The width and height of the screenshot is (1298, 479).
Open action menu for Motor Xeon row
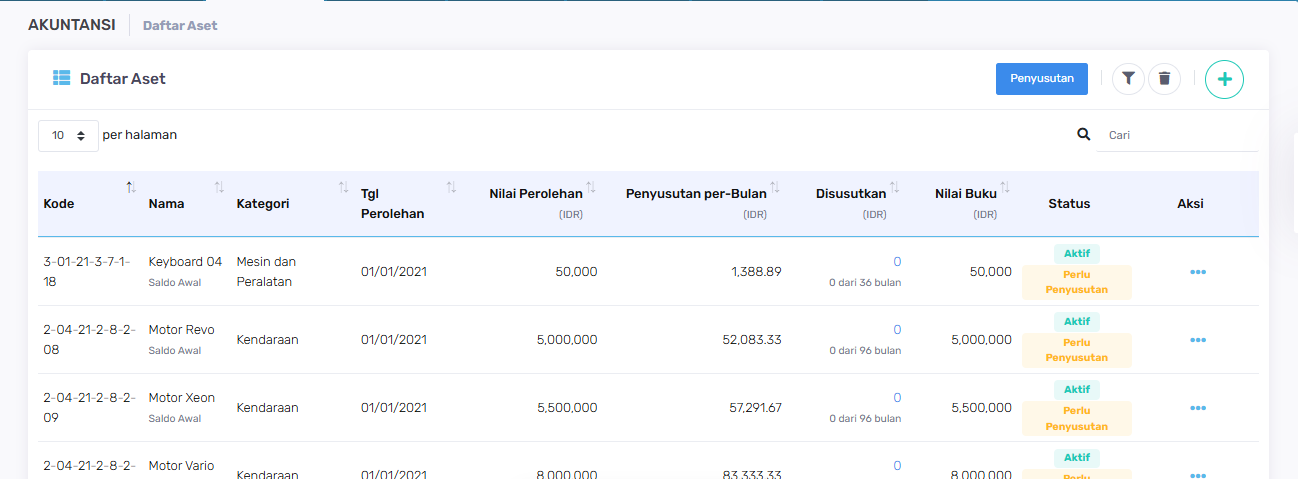point(1198,408)
